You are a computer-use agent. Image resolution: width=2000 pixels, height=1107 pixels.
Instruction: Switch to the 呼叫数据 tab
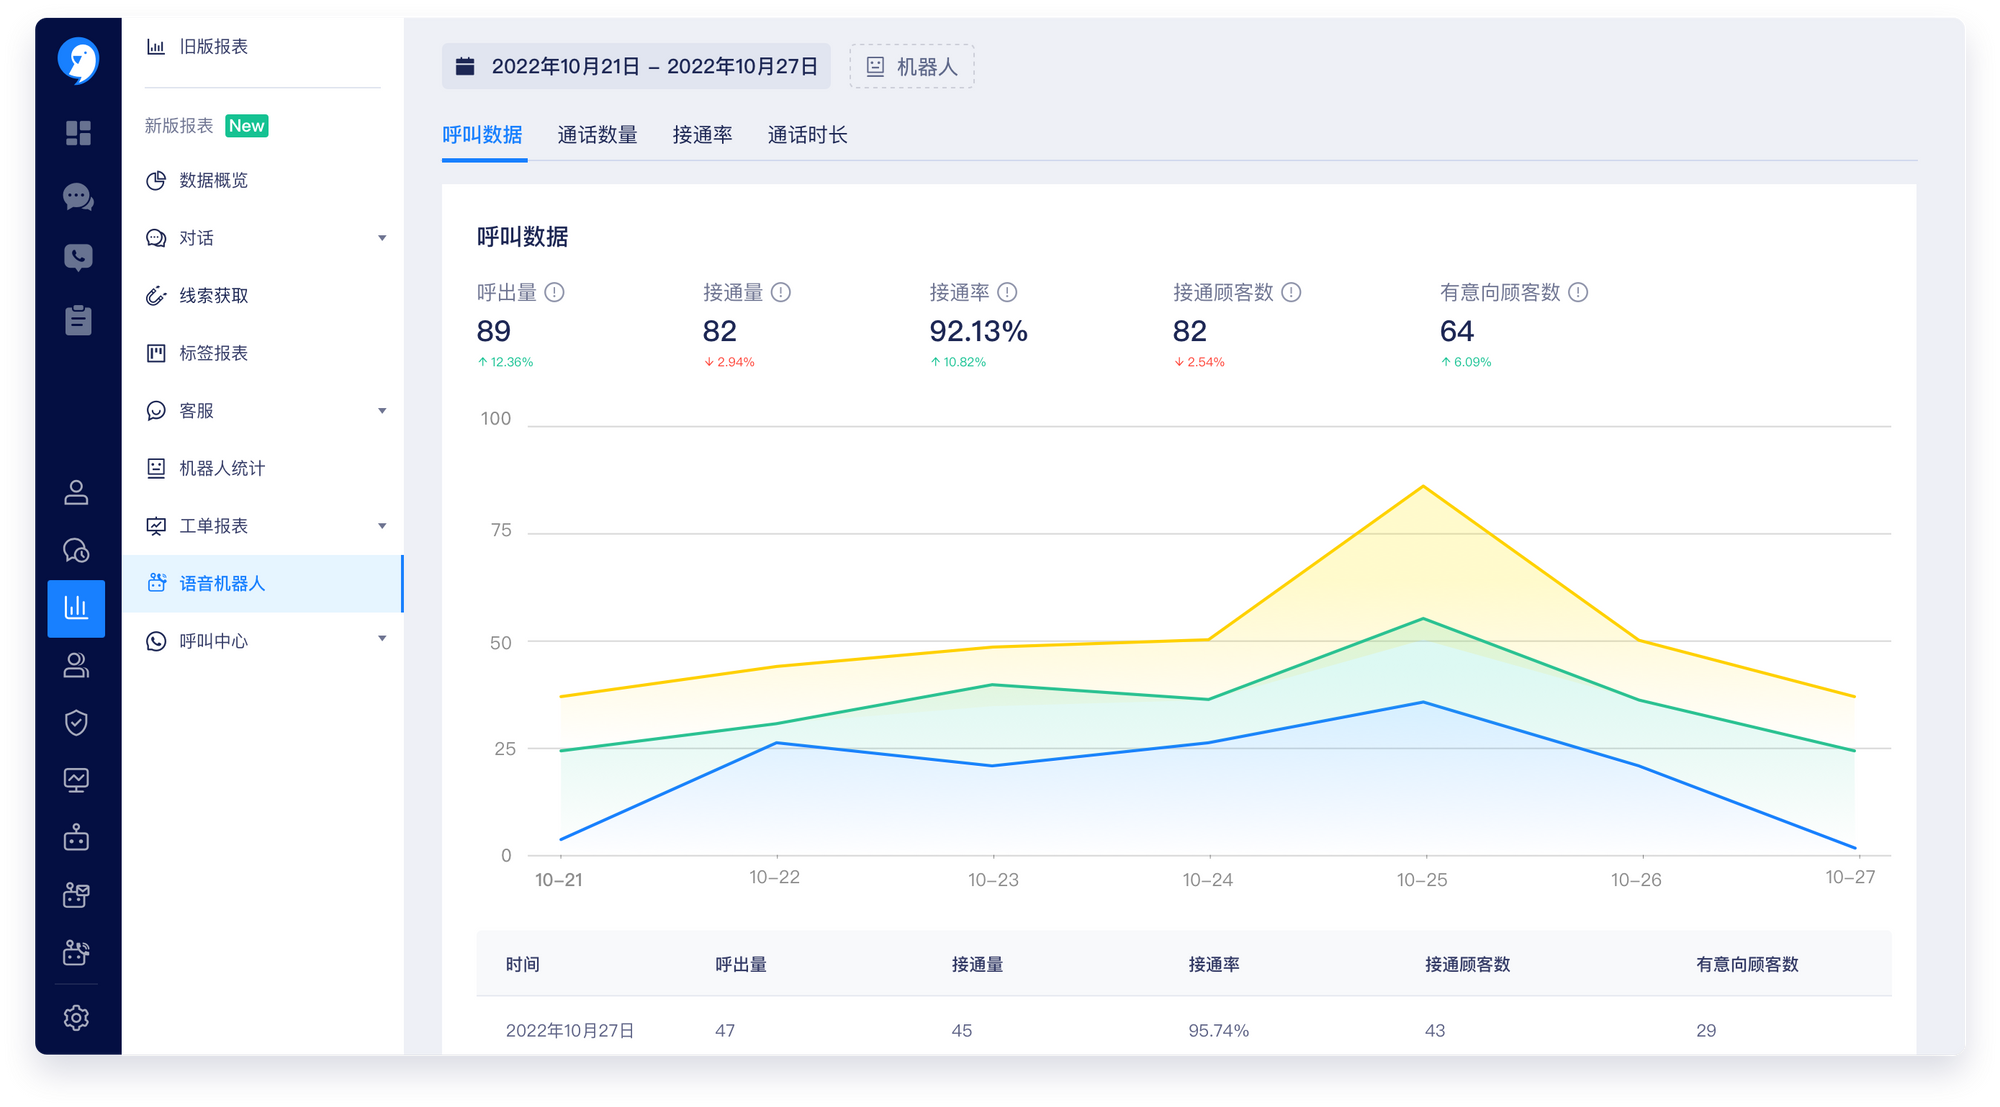483,135
